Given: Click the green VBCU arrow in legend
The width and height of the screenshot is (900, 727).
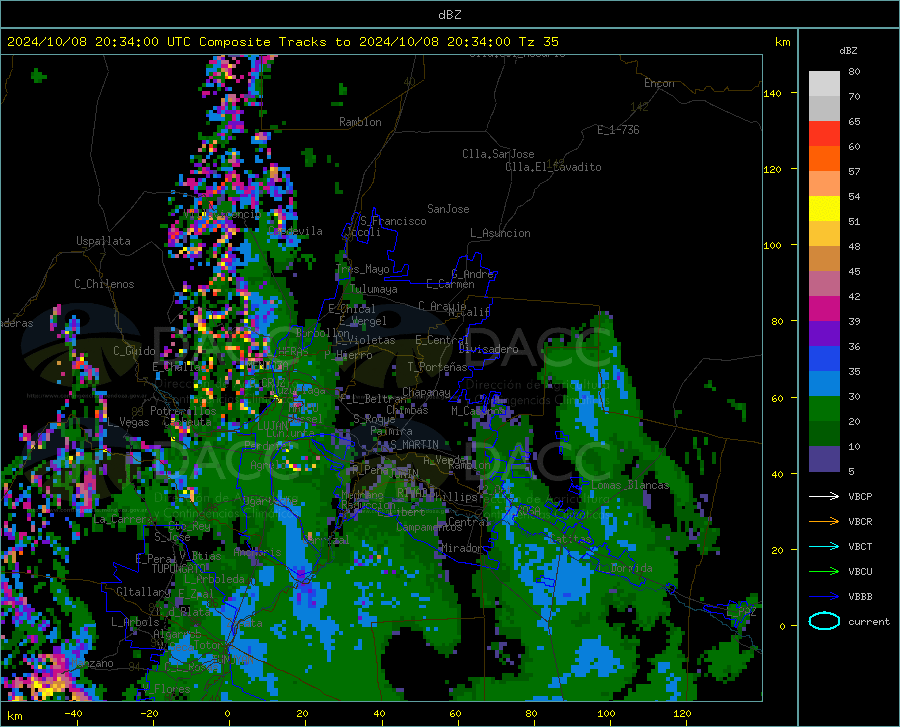Looking at the screenshot, I should click(x=824, y=571).
